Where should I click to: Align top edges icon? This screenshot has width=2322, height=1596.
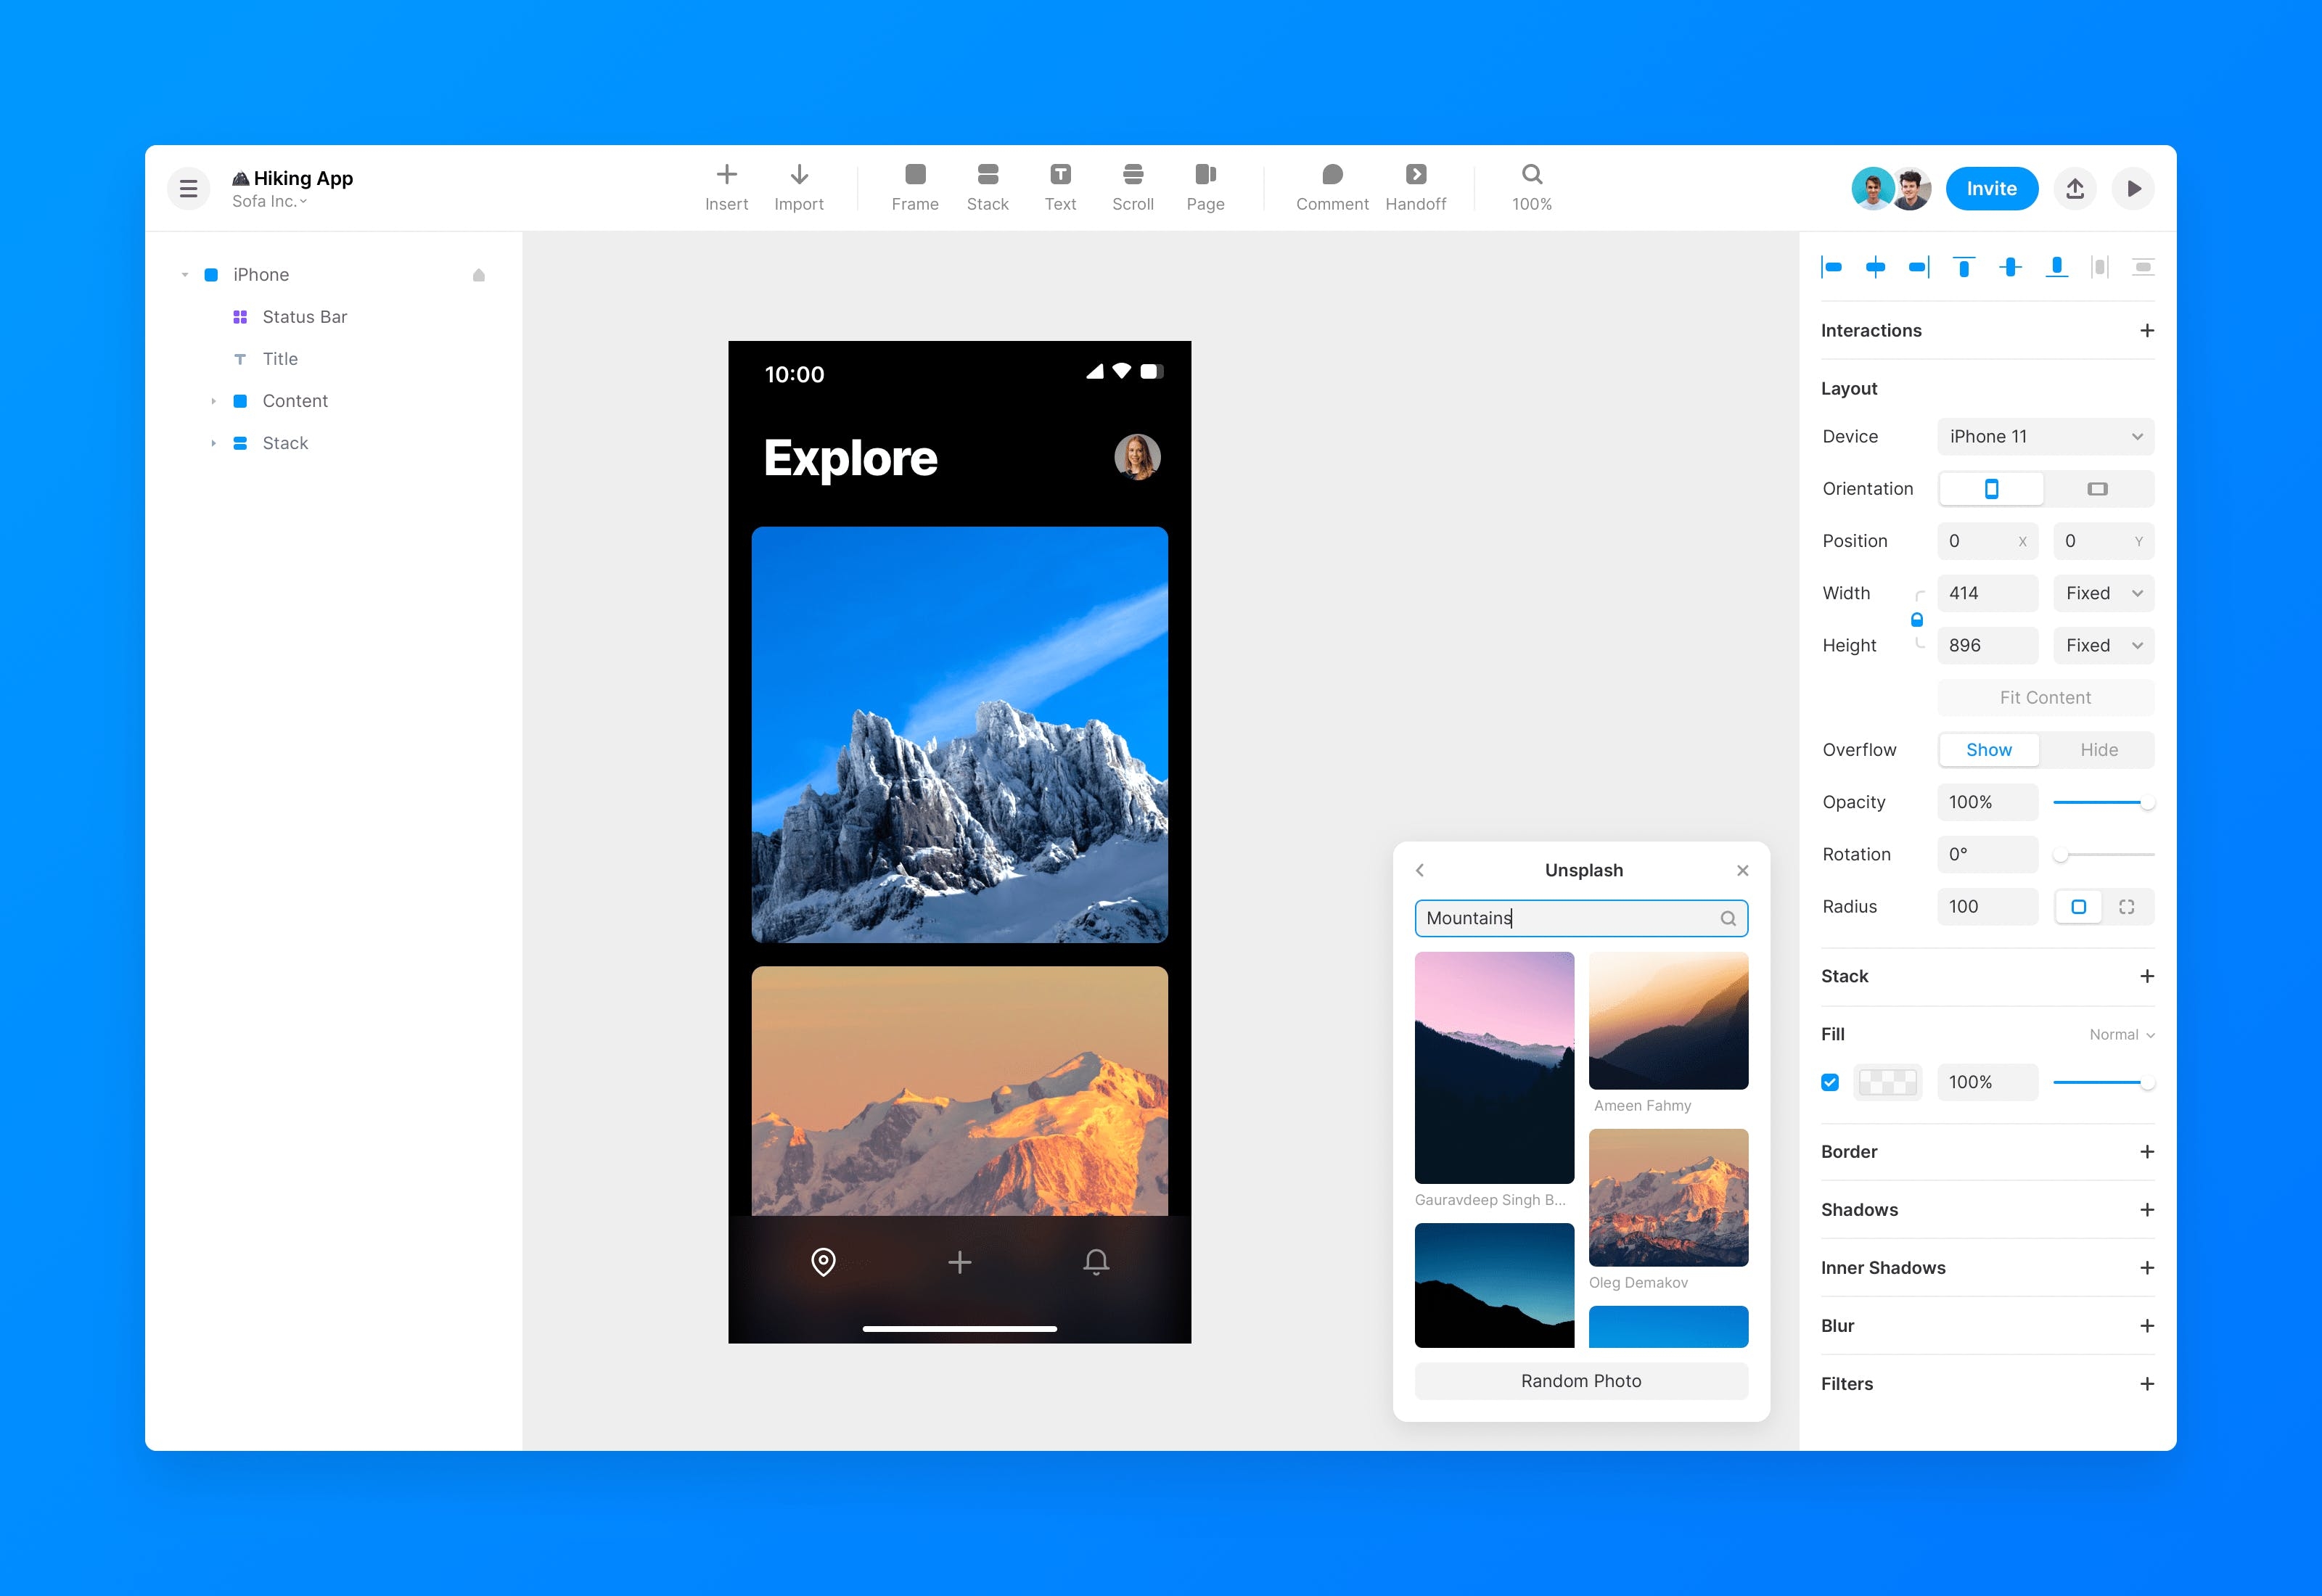point(1964,267)
